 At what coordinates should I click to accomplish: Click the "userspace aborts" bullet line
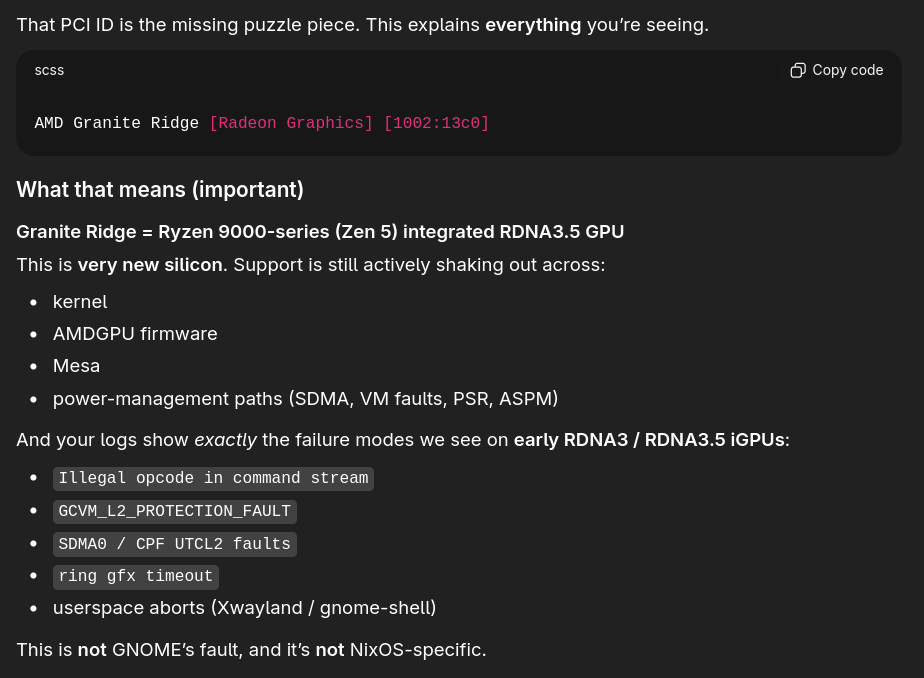tap(244, 607)
